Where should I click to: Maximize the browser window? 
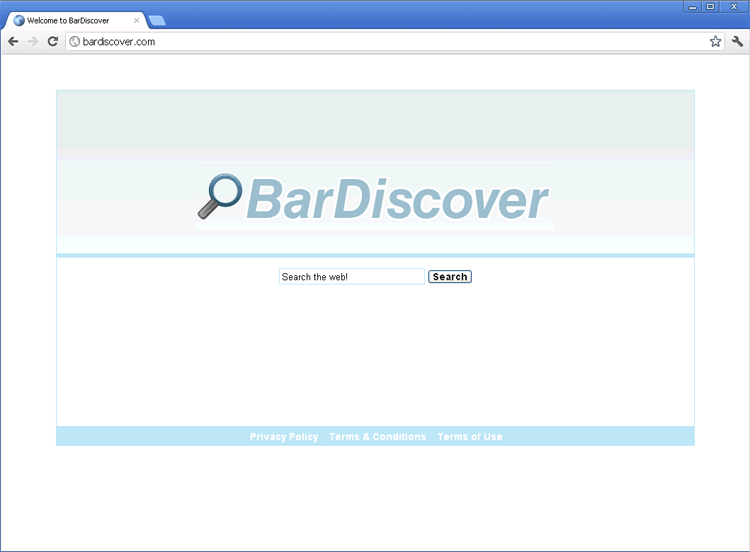(710, 7)
